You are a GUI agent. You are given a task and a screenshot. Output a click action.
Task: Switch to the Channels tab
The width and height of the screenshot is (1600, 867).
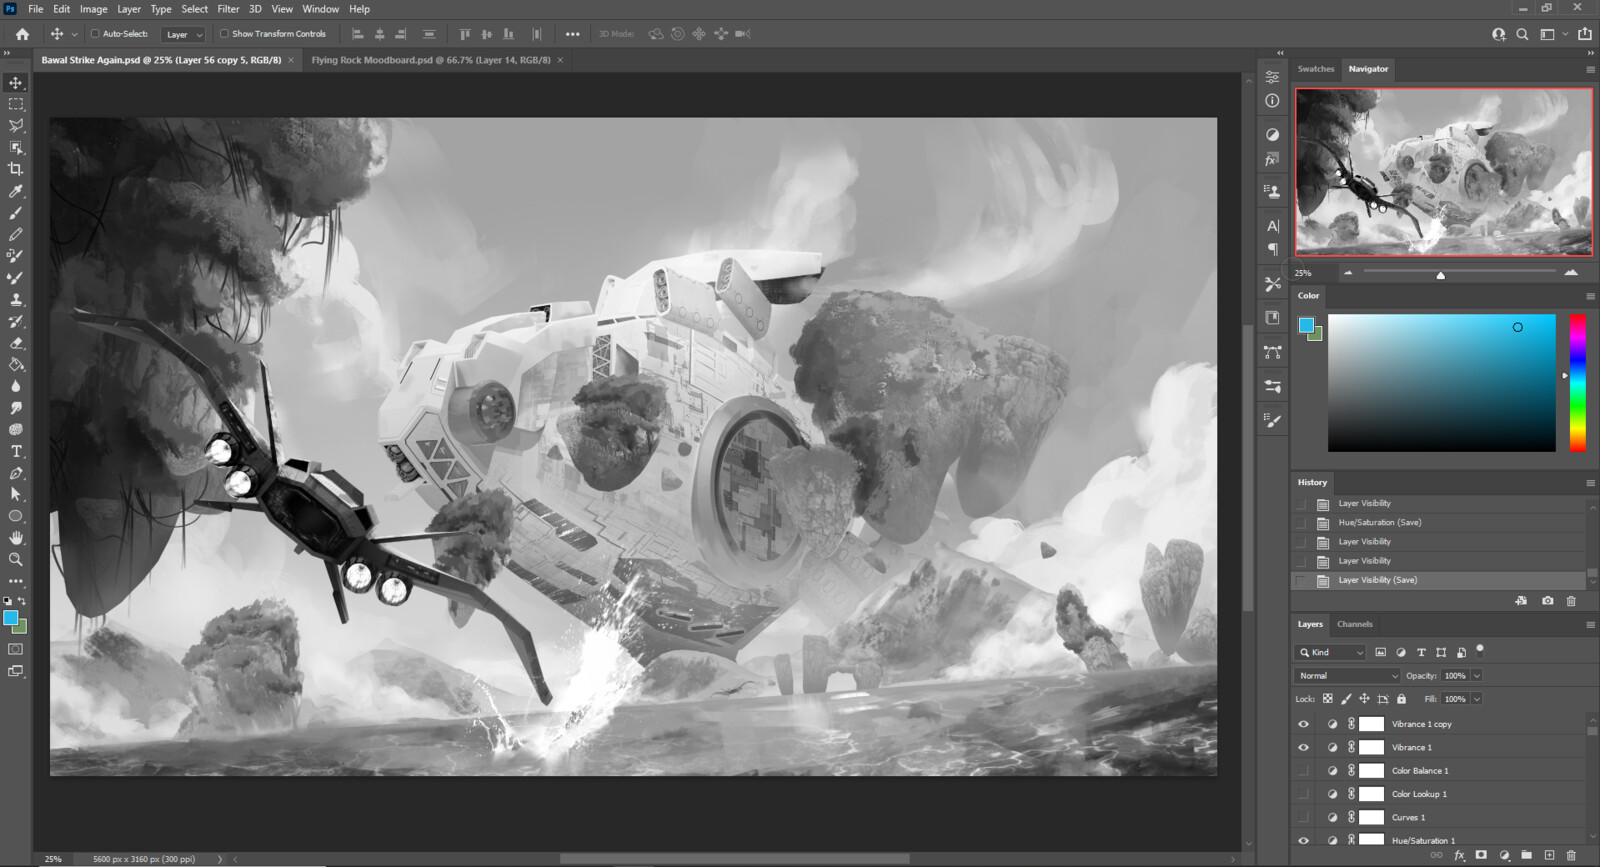(x=1355, y=624)
